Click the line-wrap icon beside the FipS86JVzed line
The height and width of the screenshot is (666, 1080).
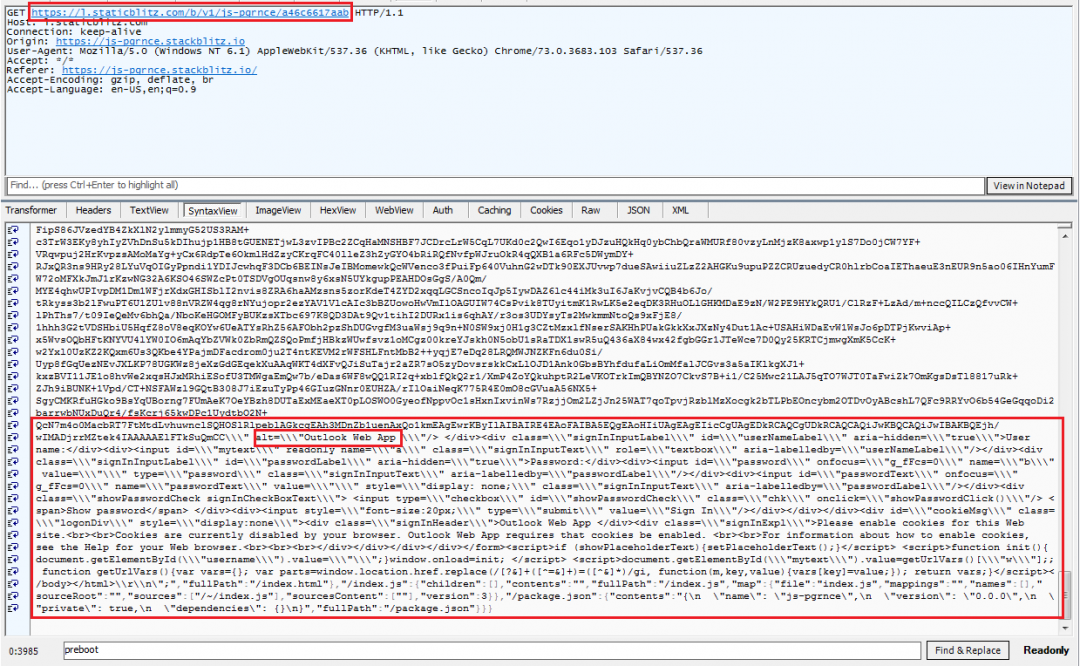click(14, 229)
